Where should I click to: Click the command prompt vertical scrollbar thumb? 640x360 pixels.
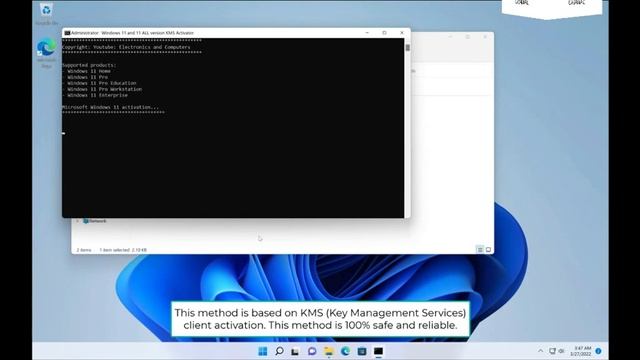click(407, 48)
